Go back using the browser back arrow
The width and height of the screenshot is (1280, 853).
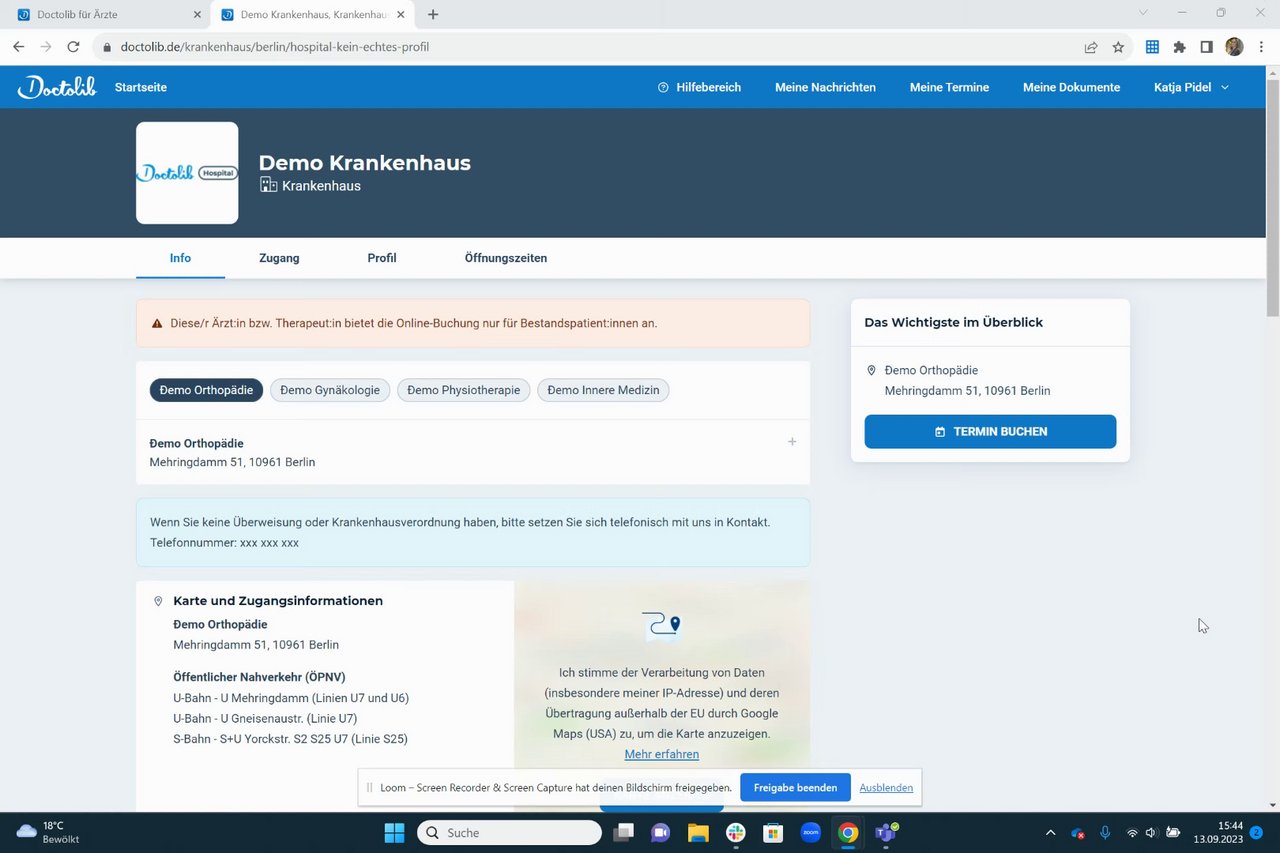pos(19,47)
